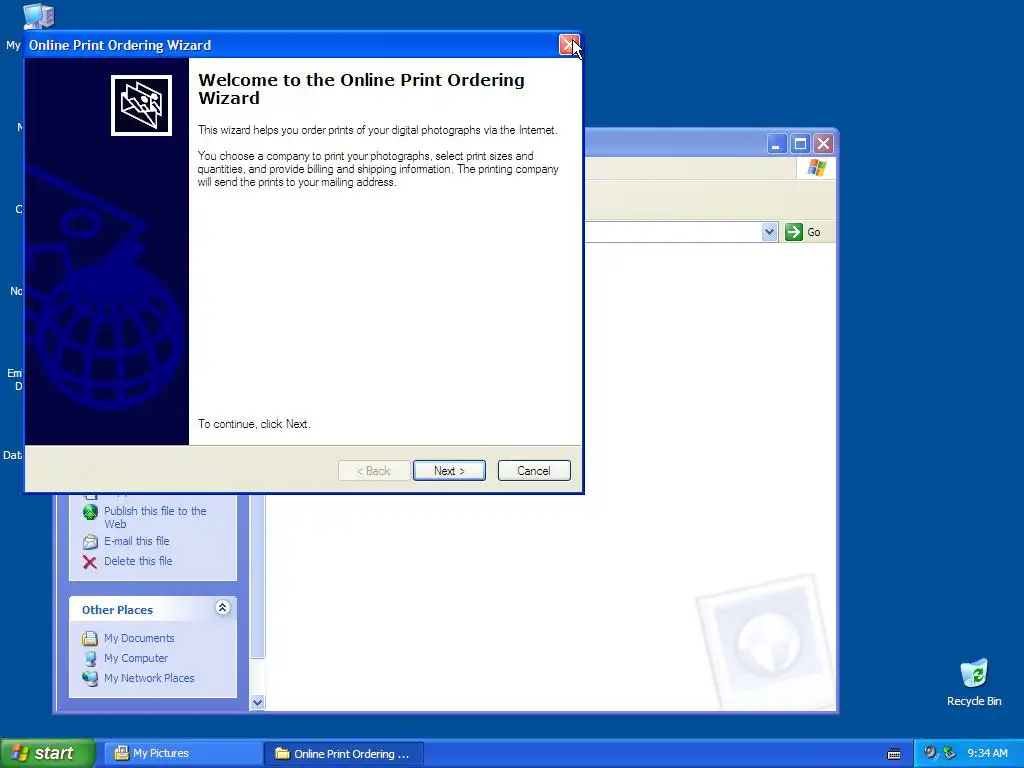Collapse the Other Places panel
This screenshot has width=1024, height=768.
pos(222,608)
